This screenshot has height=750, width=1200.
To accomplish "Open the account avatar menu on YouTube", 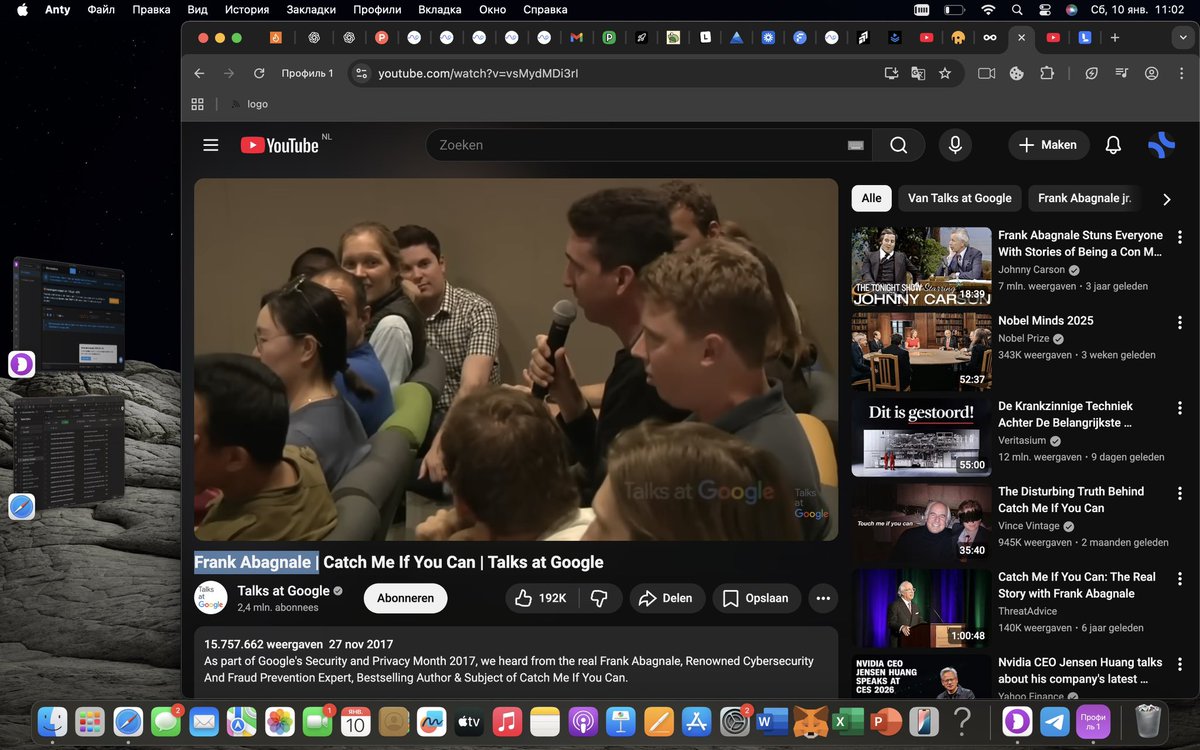I will [x=1161, y=145].
